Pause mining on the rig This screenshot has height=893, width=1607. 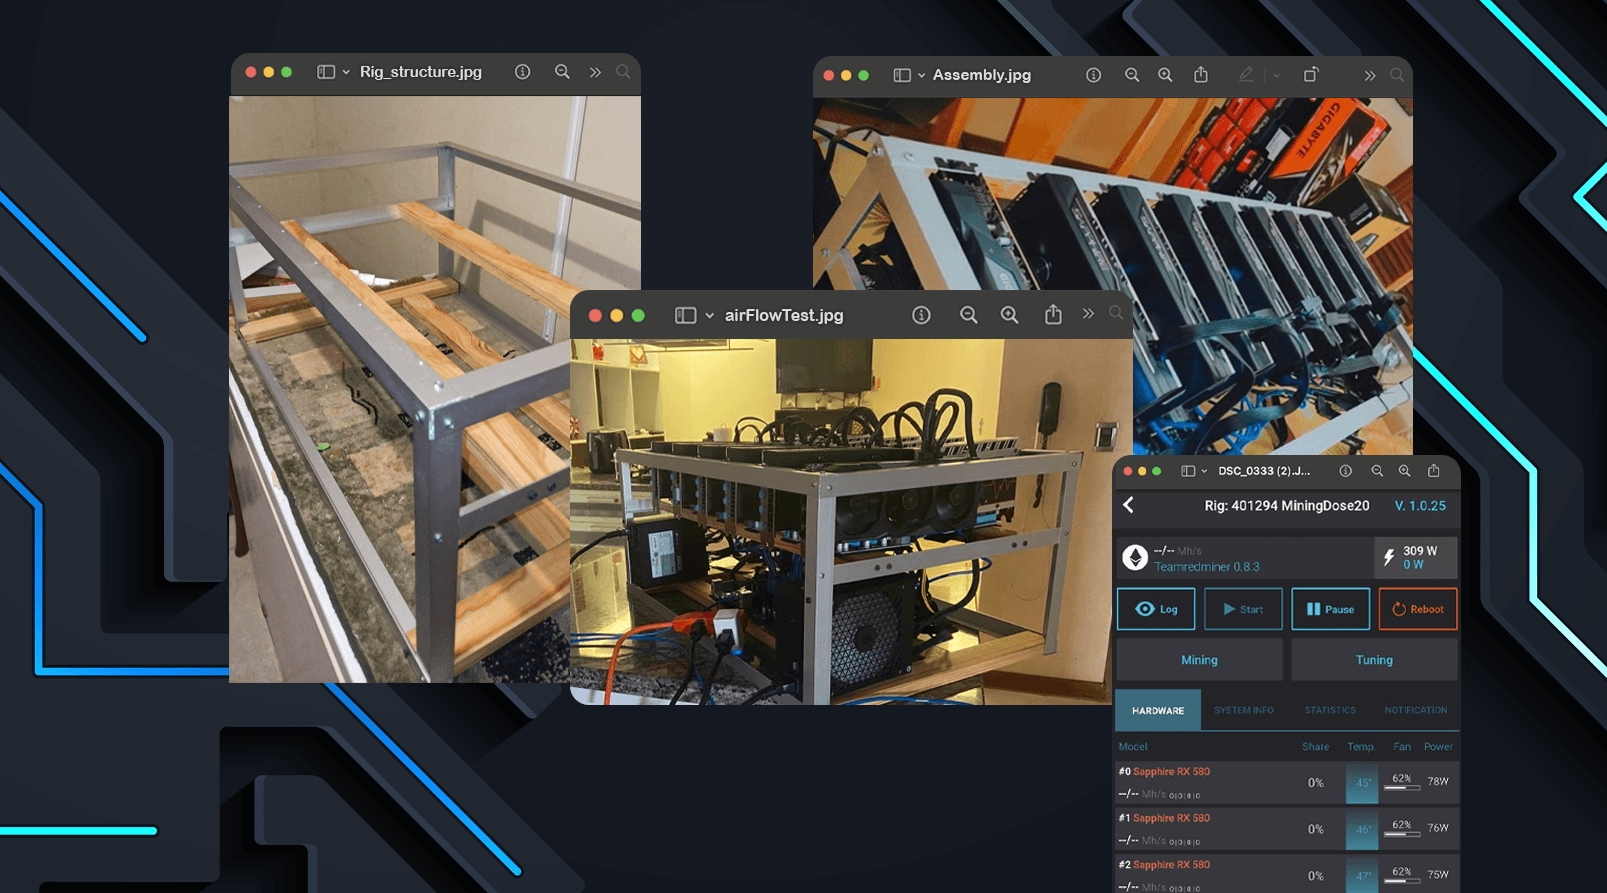(x=1330, y=609)
